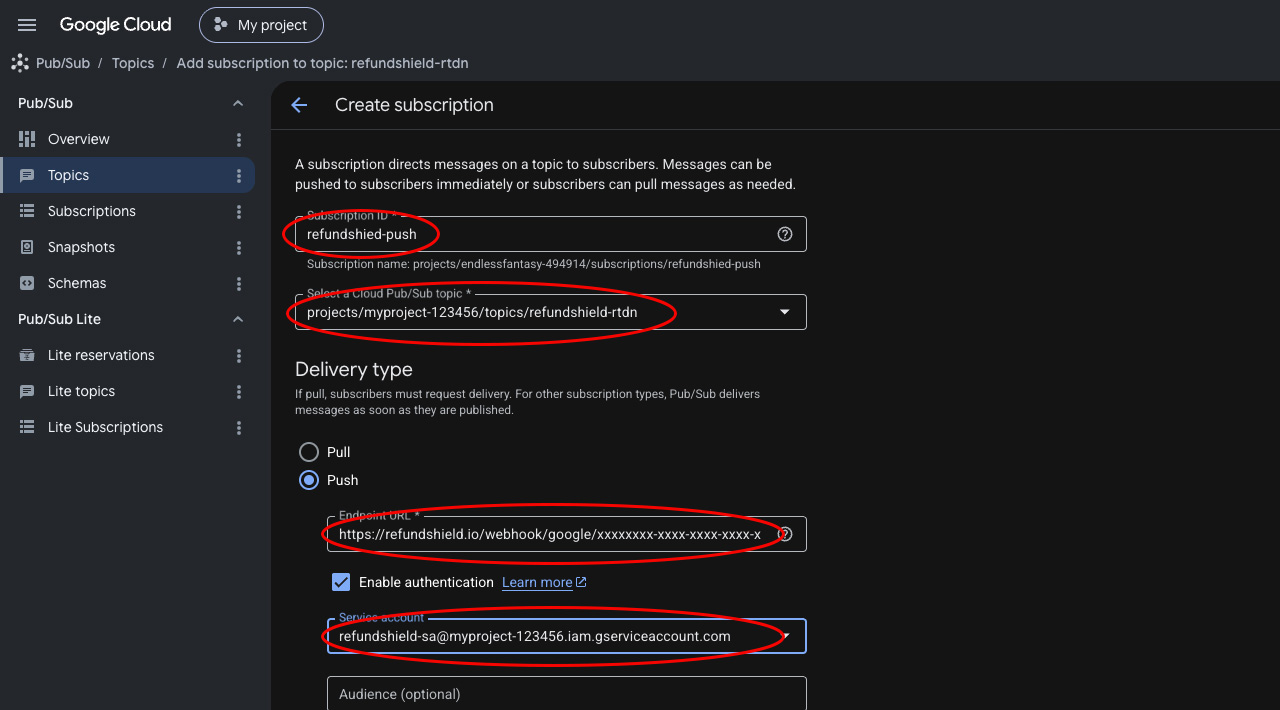Open the Service account dropdown
The height and width of the screenshot is (710, 1280).
567,636
